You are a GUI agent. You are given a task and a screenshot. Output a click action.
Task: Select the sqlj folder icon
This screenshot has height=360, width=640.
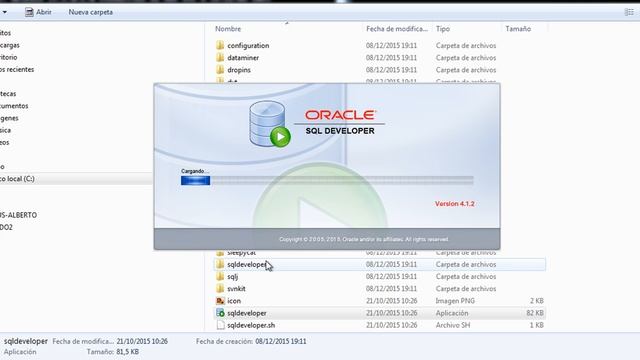pyautogui.click(x=220, y=276)
